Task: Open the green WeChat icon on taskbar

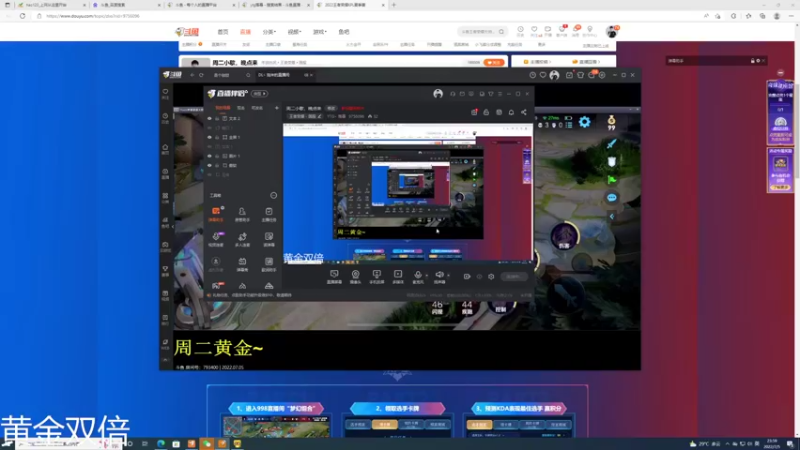Action: (x=207, y=444)
